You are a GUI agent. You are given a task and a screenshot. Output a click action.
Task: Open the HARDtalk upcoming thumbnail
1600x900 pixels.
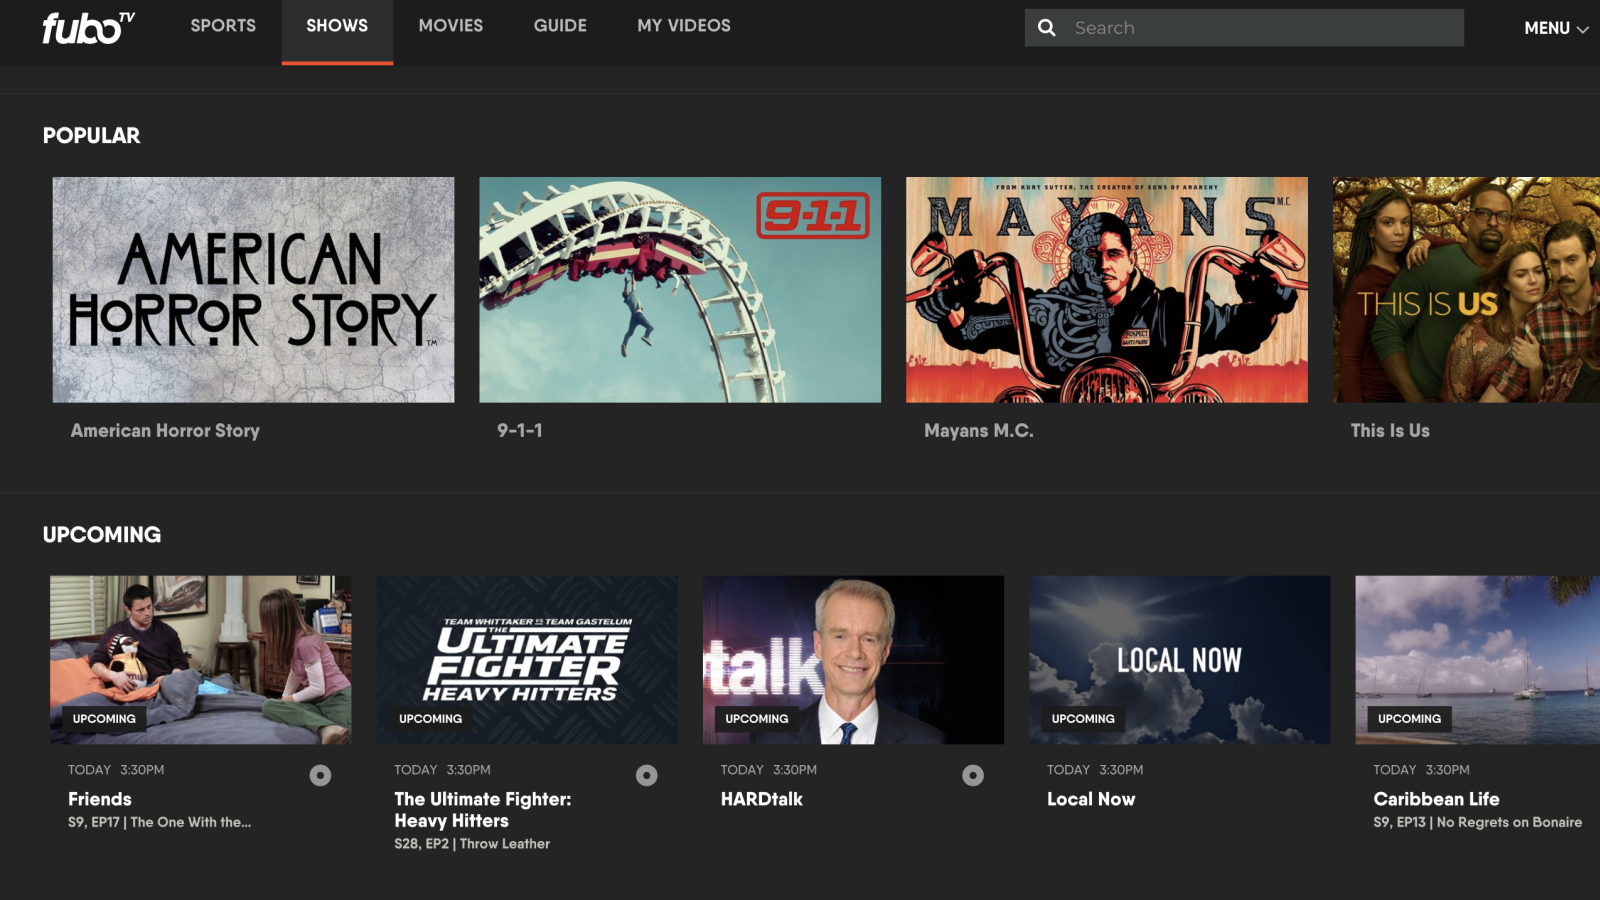(853, 660)
